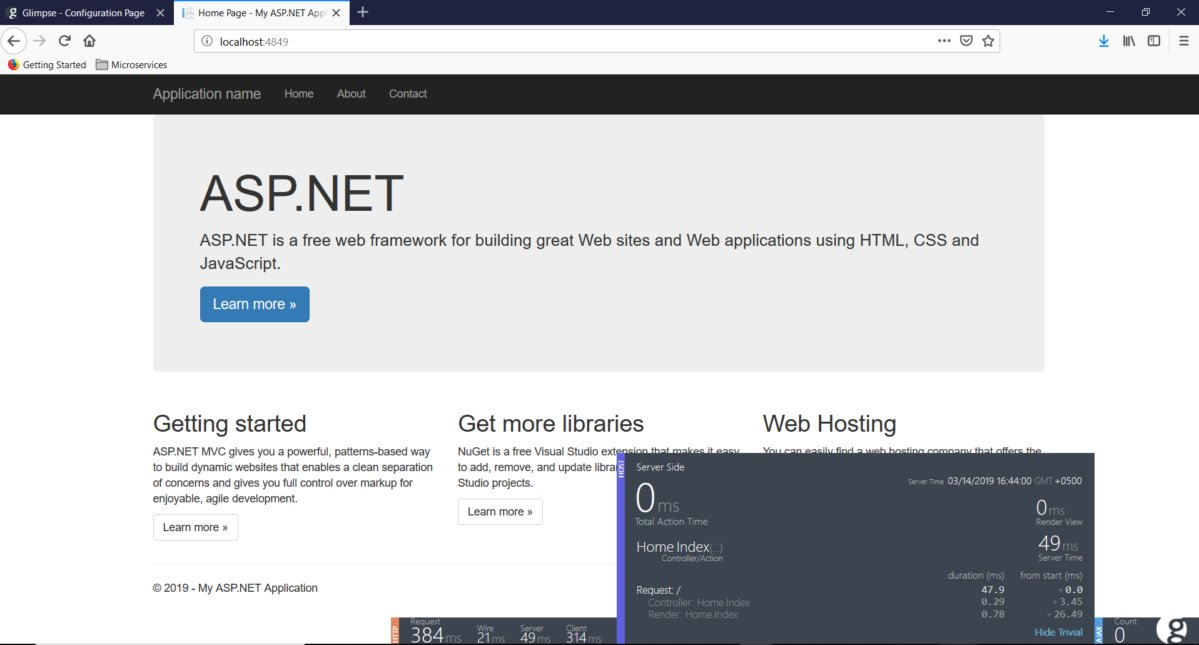The image size is (1199, 645).
Task: Open Microservices bookmarks folder
Action: pos(132,65)
